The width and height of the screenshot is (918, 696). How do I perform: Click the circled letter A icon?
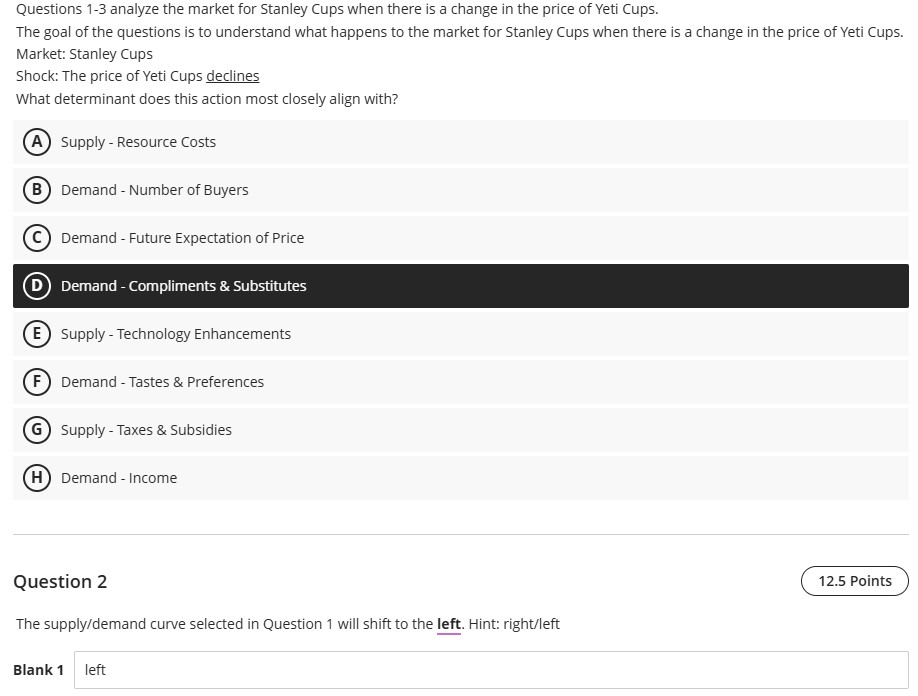click(x=37, y=141)
